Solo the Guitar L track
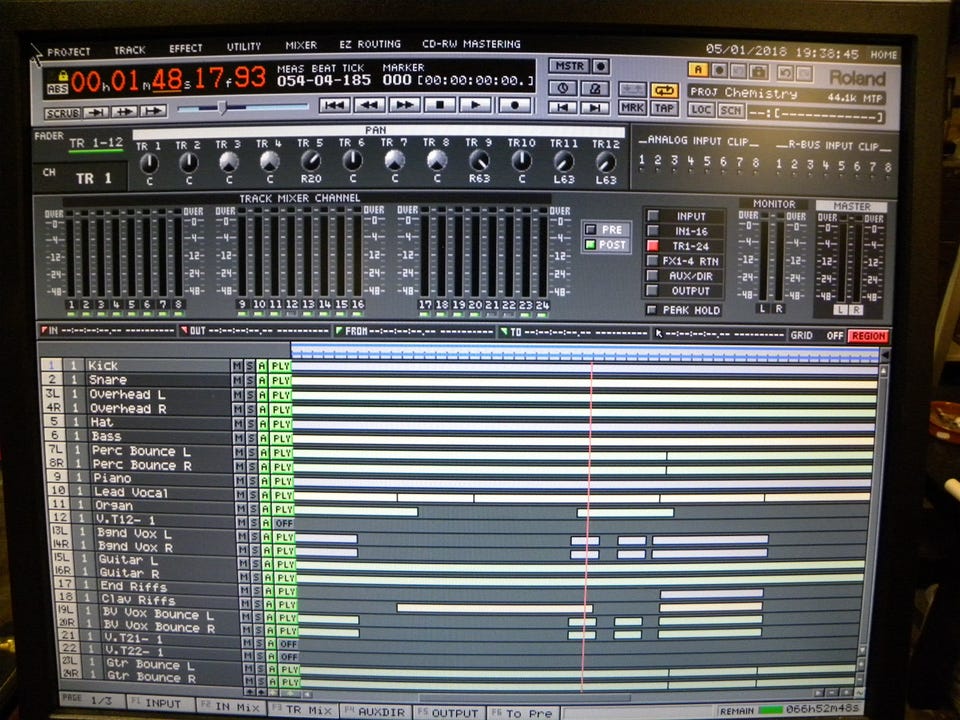 (x=254, y=563)
